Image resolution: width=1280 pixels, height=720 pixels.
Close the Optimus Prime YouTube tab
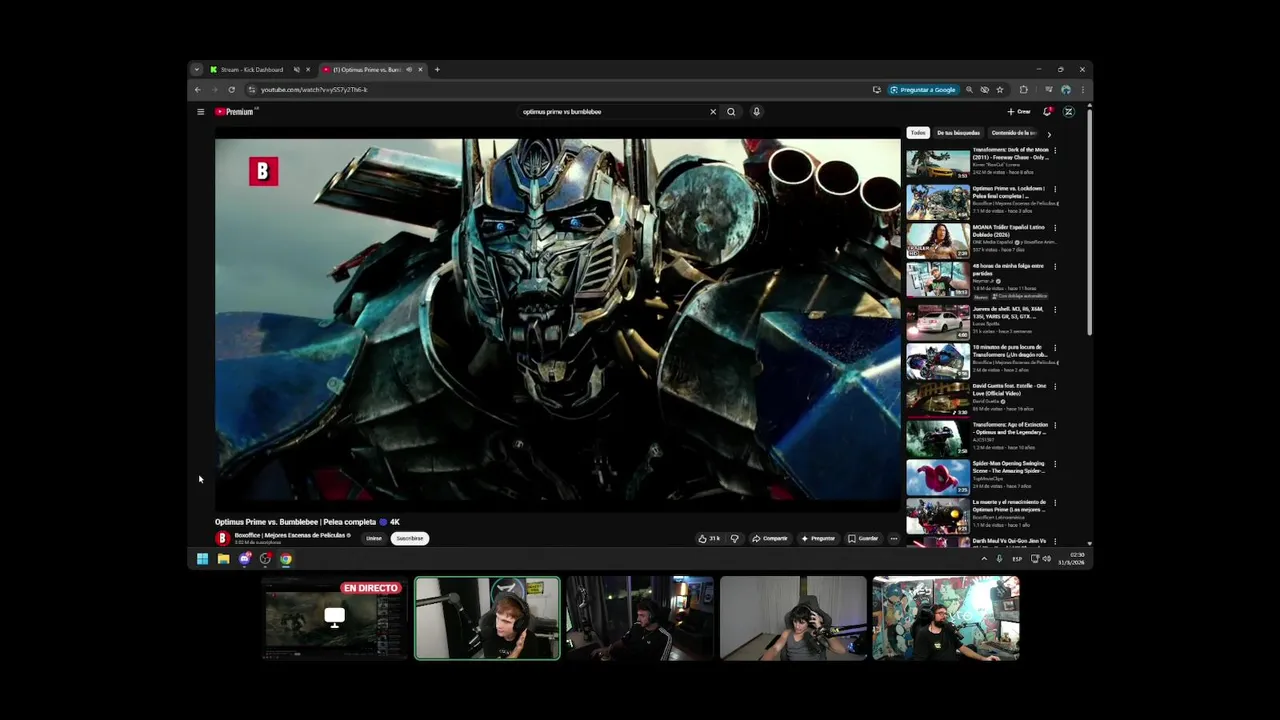[x=421, y=70]
